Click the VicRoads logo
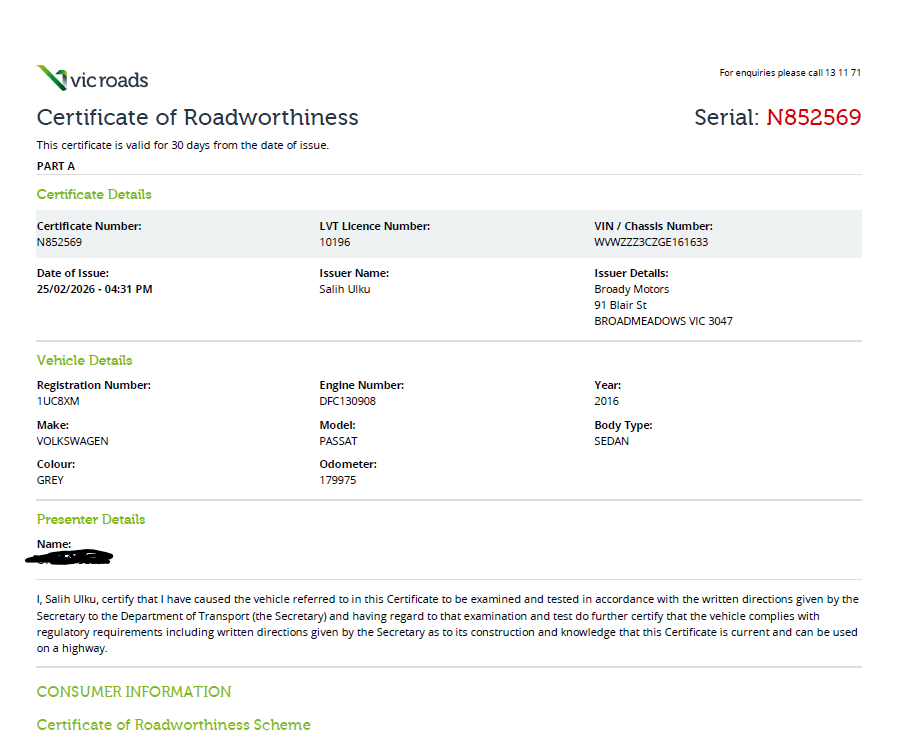 click(x=92, y=79)
